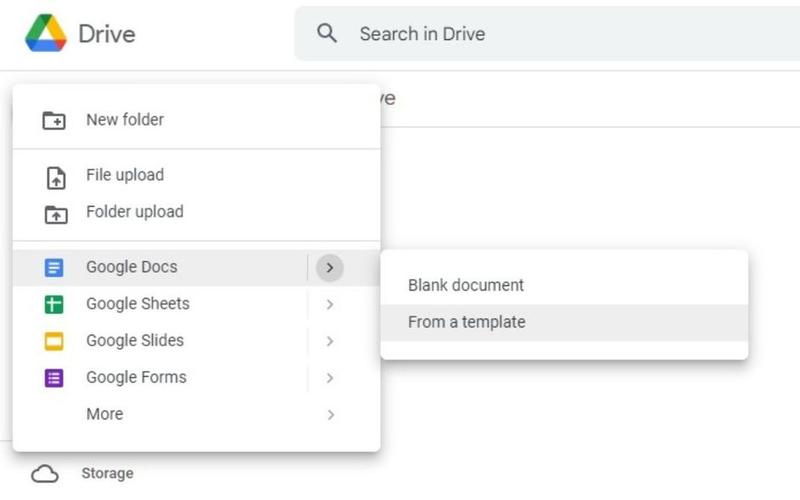The height and width of the screenshot is (500, 800).
Task: Choose From a template option
Action: 564,322
